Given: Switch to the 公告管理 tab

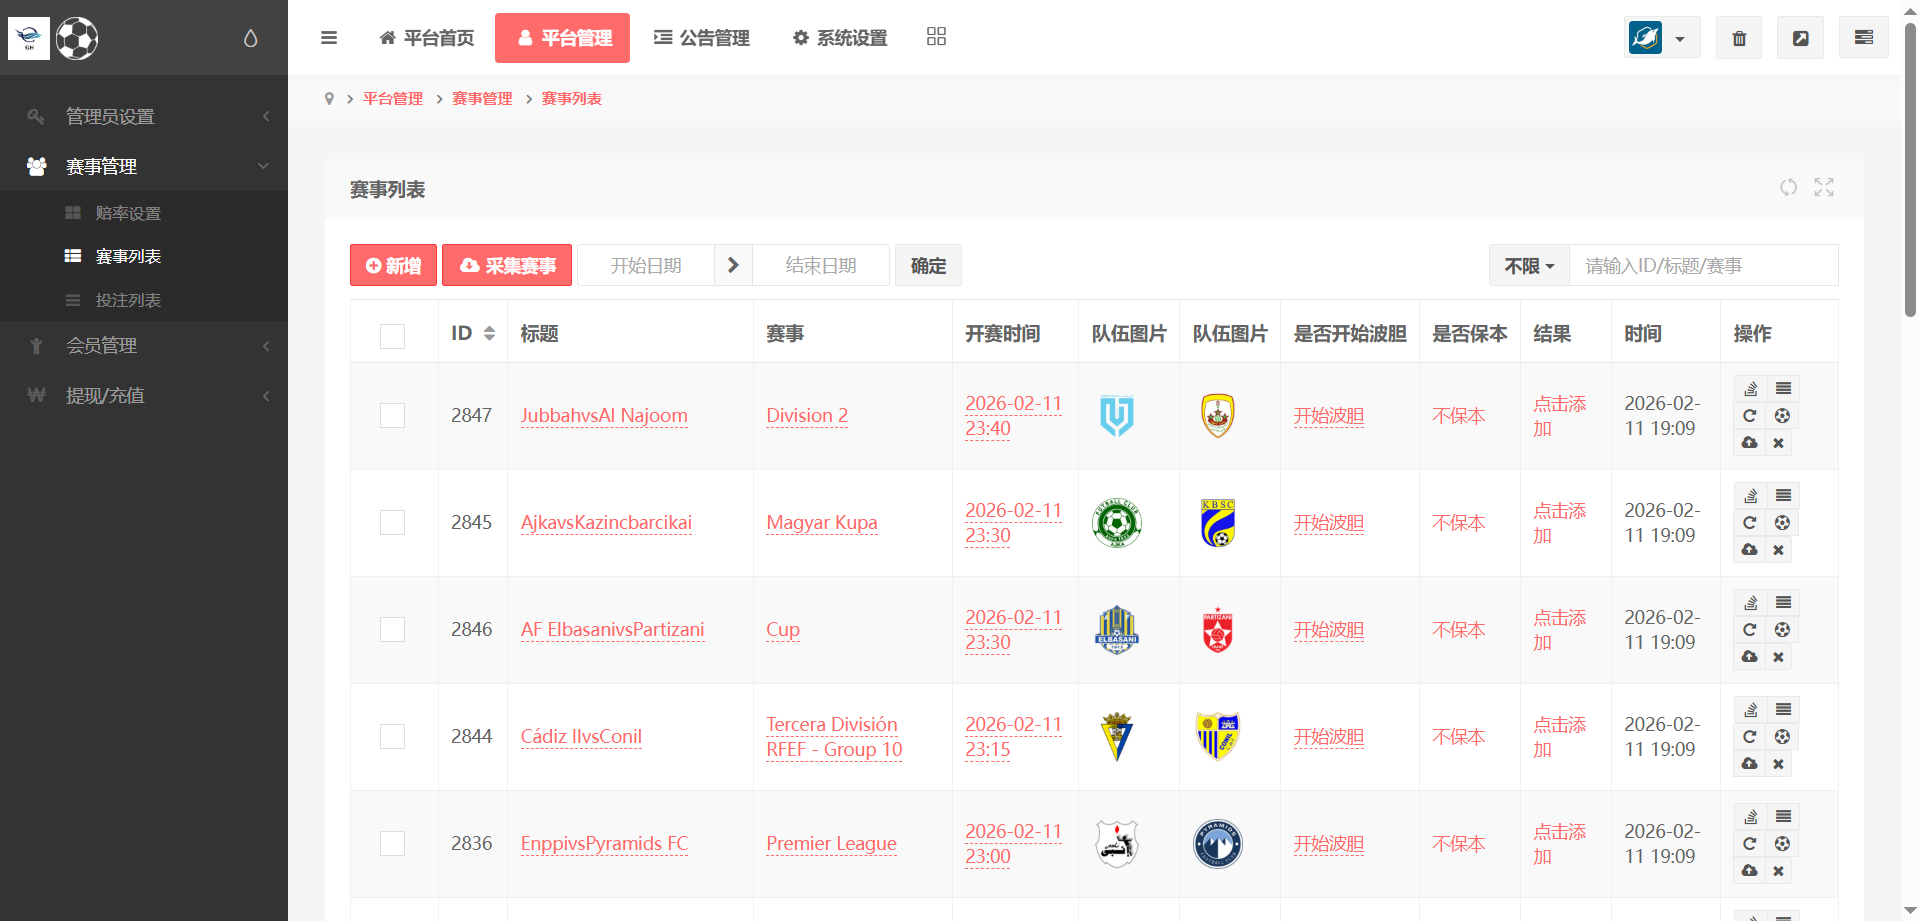Looking at the screenshot, I should tap(702, 38).
